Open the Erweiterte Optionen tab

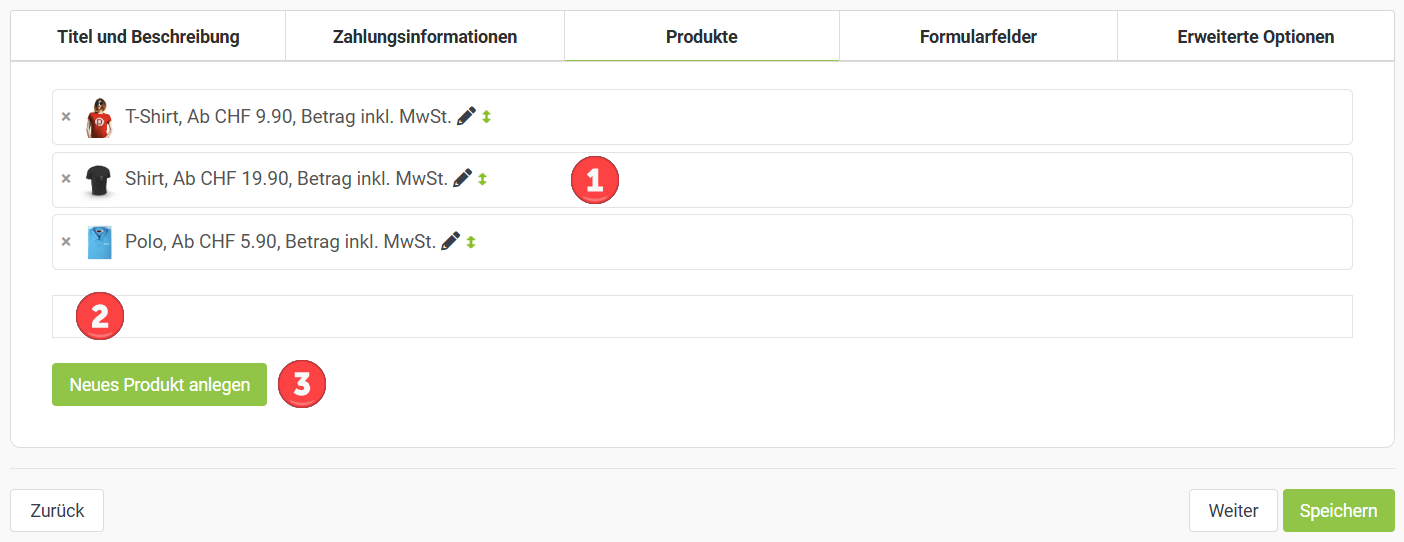coord(1255,37)
